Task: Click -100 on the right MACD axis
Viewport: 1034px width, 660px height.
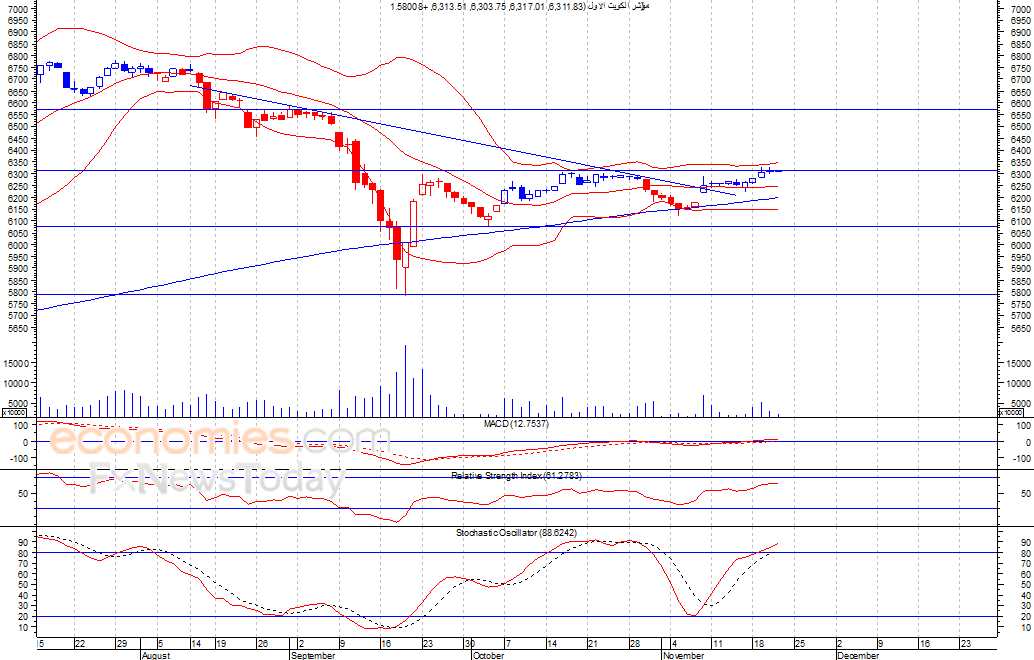Action: pyautogui.click(x=1022, y=458)
